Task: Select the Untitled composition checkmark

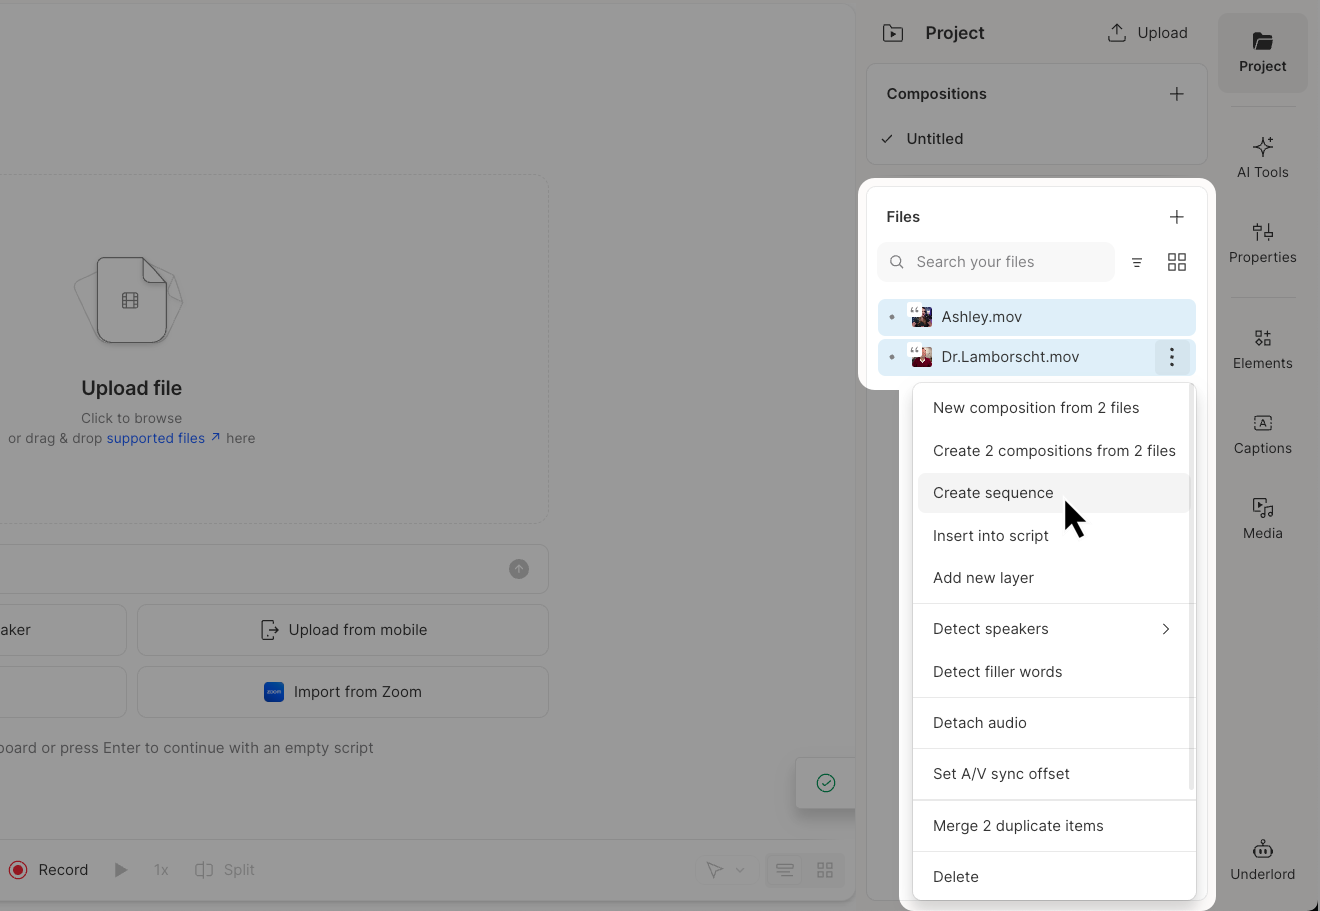Action: point(887,138)
